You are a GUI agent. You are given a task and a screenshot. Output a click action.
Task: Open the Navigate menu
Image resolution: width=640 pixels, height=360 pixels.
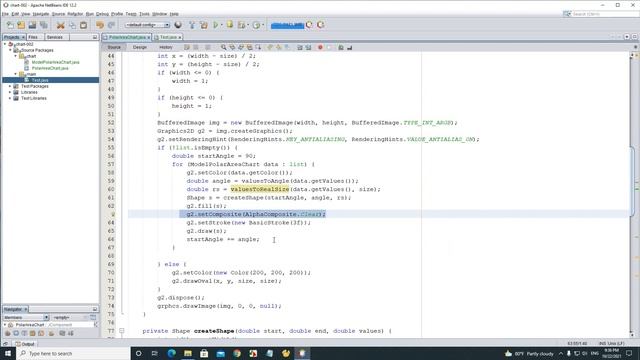pos(40,14)
